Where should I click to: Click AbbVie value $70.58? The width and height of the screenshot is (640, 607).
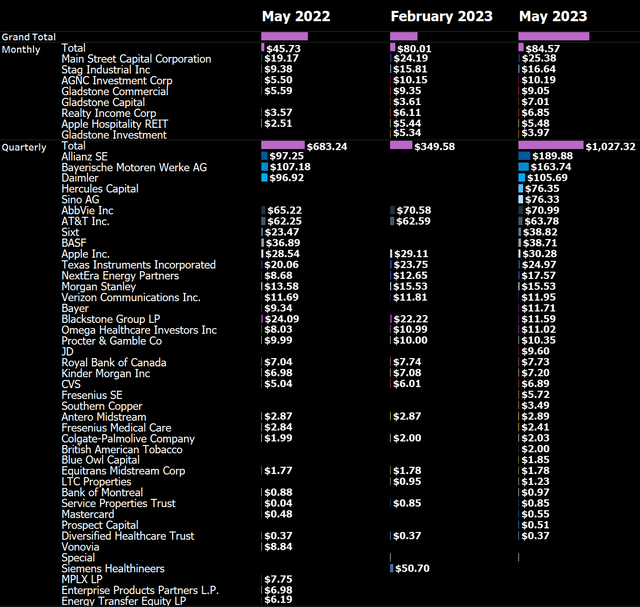point(414,210)
